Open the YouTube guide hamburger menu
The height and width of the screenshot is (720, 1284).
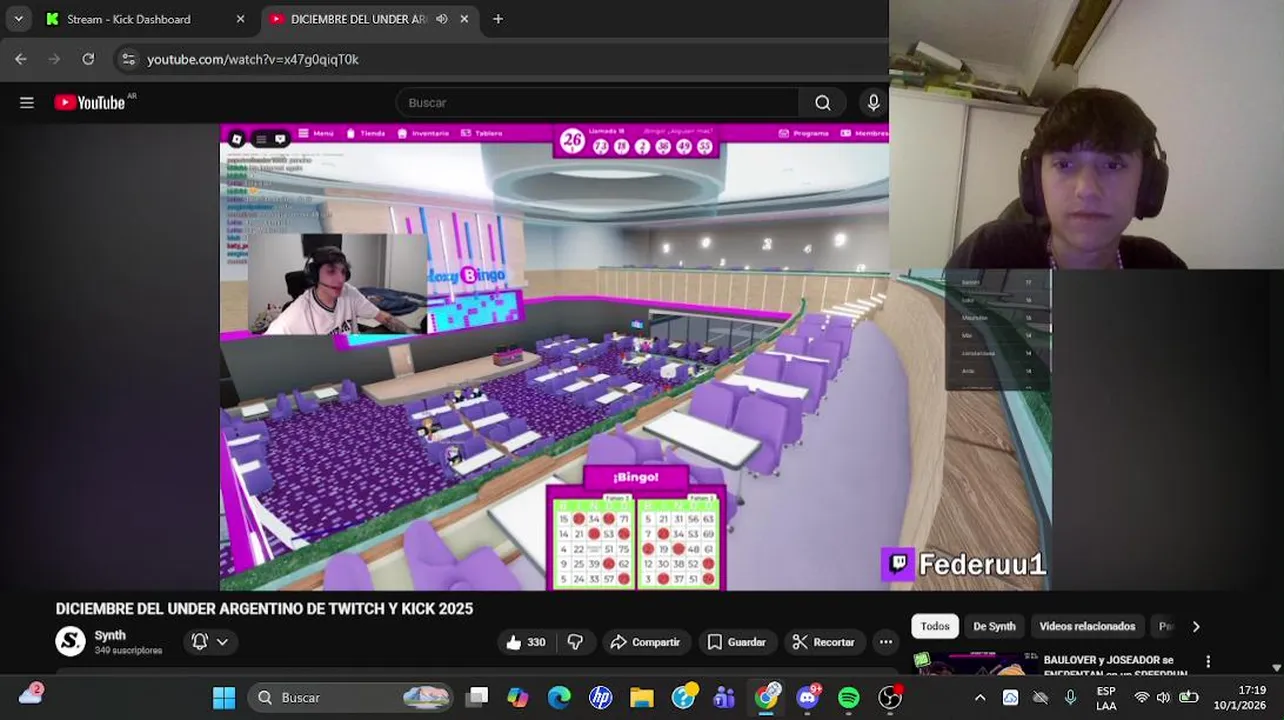coord(27,102)
